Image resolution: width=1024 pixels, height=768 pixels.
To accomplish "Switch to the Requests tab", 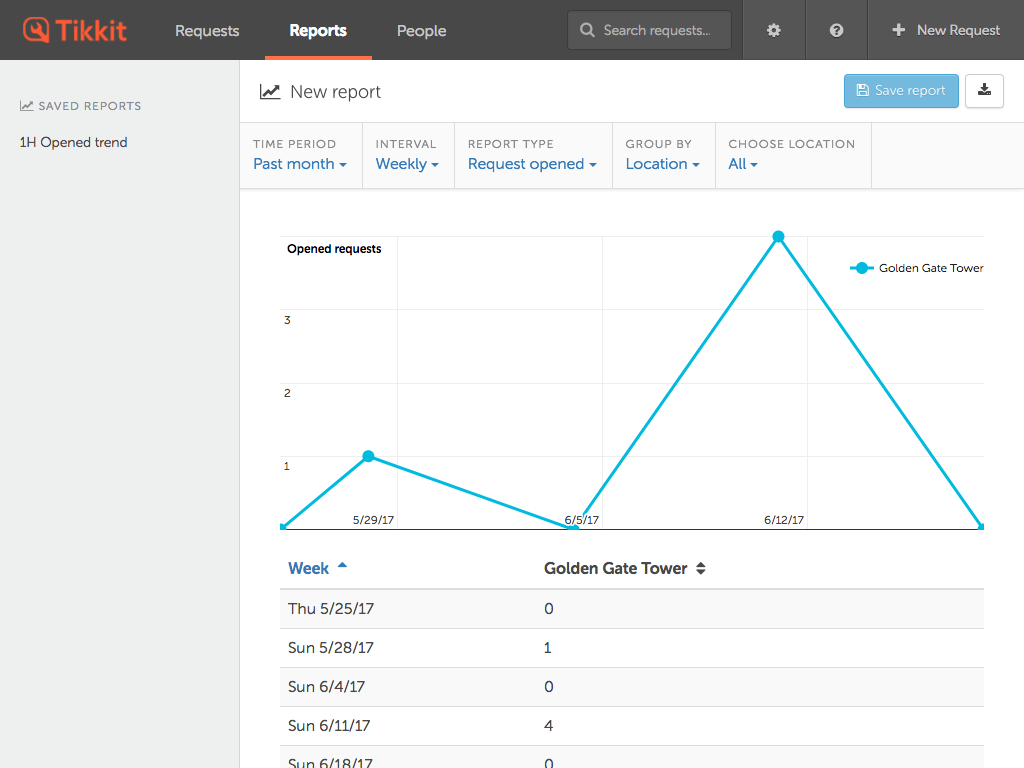I will (207, 30).
